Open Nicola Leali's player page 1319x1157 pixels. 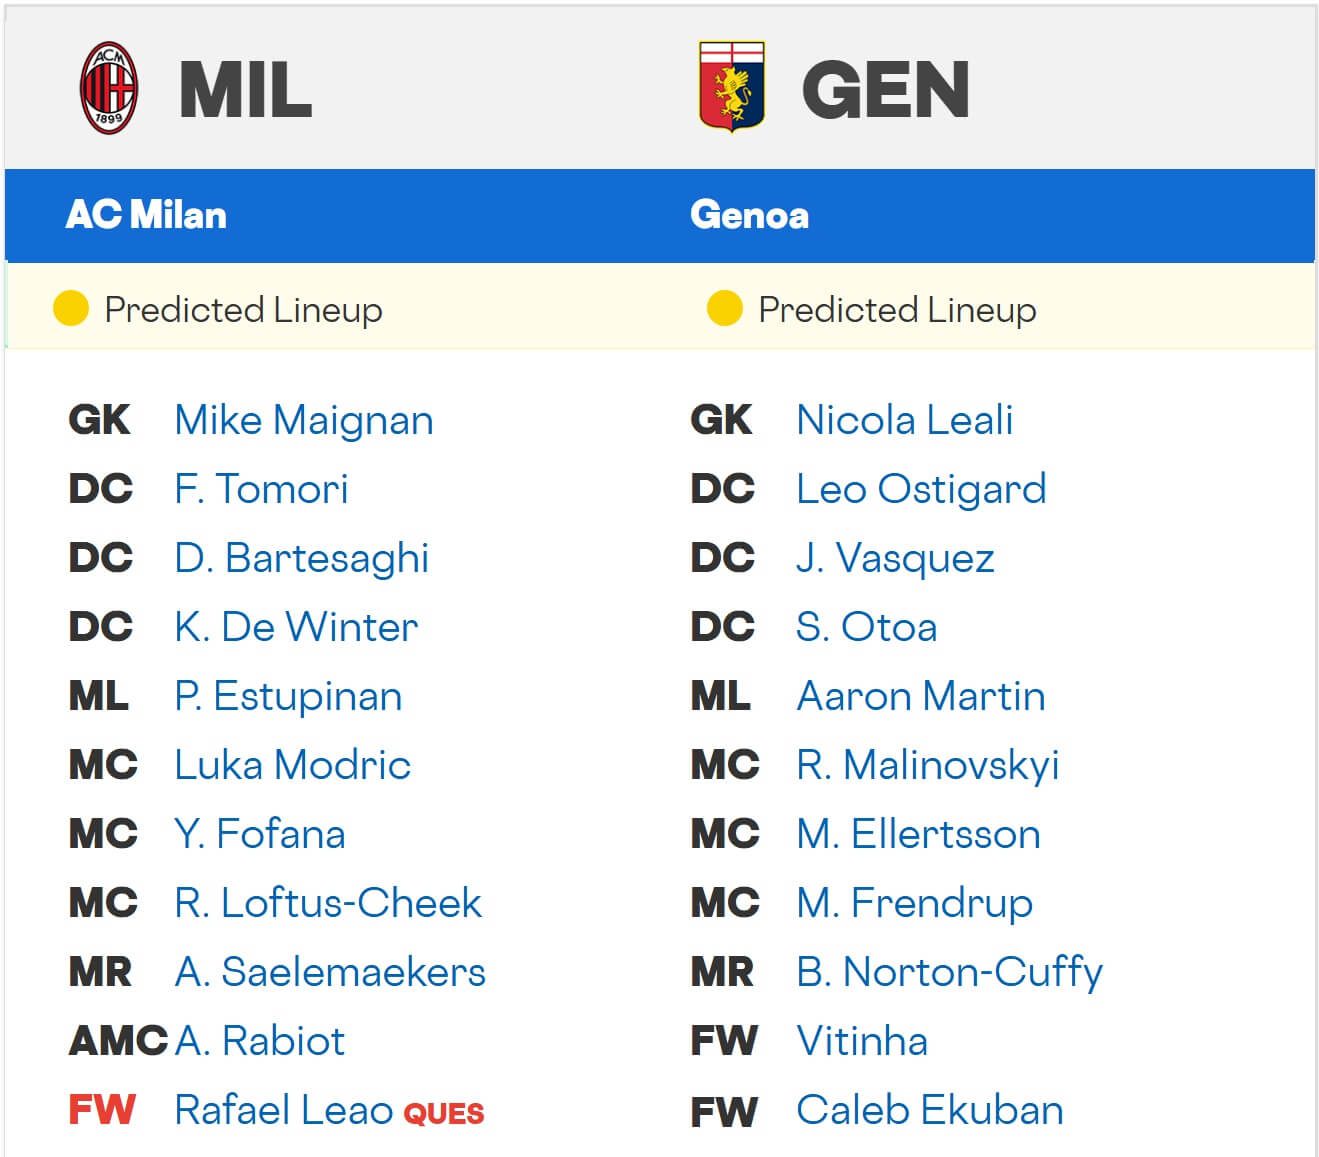(x=903, y=421)
